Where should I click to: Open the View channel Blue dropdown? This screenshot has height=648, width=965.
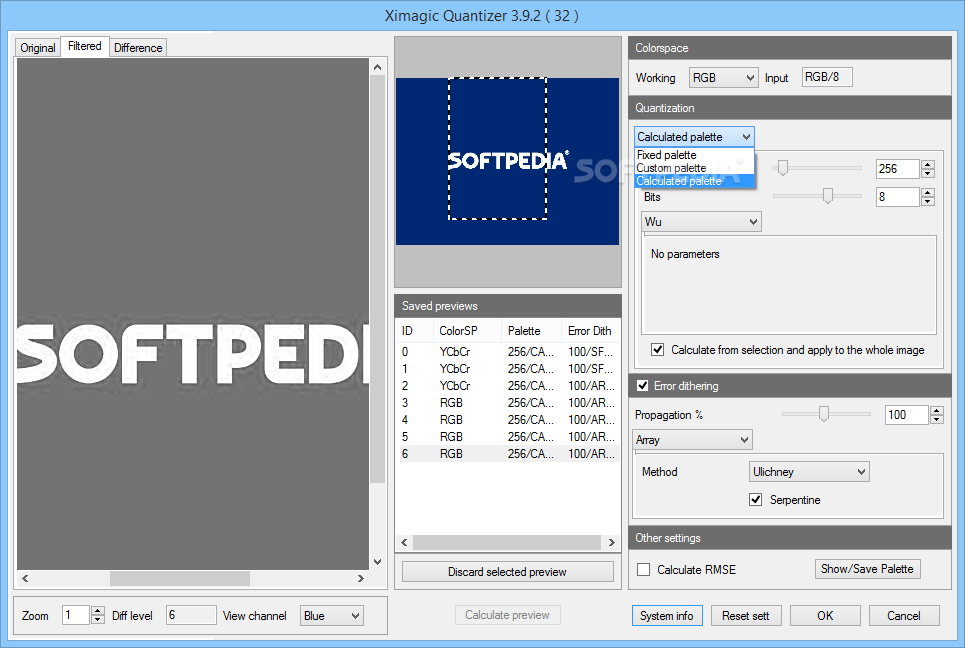(332, 615)
